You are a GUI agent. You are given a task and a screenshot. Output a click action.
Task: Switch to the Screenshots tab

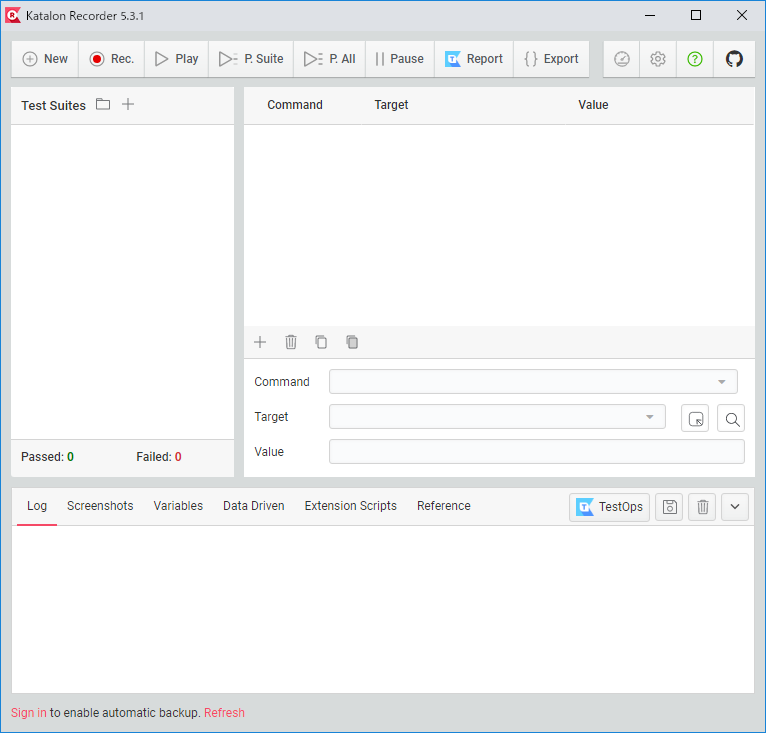click(100, 506)
